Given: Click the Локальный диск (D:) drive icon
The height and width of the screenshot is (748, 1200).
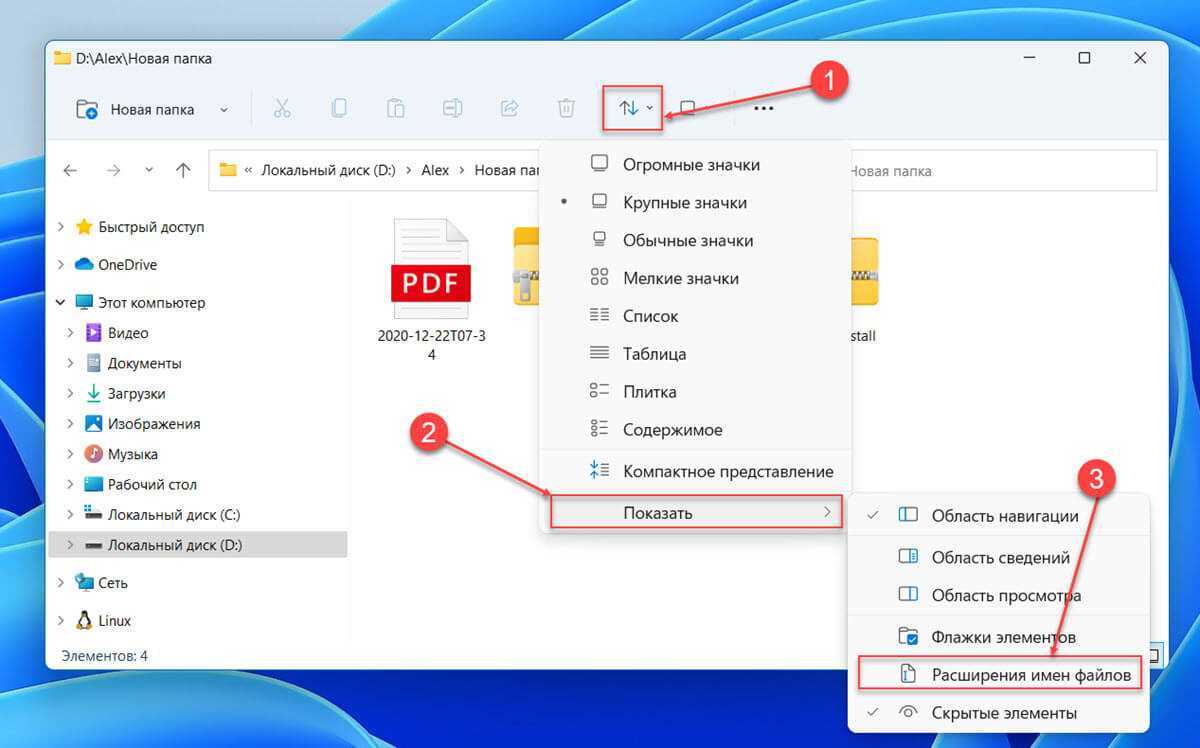Looking at the screenshot, I should point(94,545).
